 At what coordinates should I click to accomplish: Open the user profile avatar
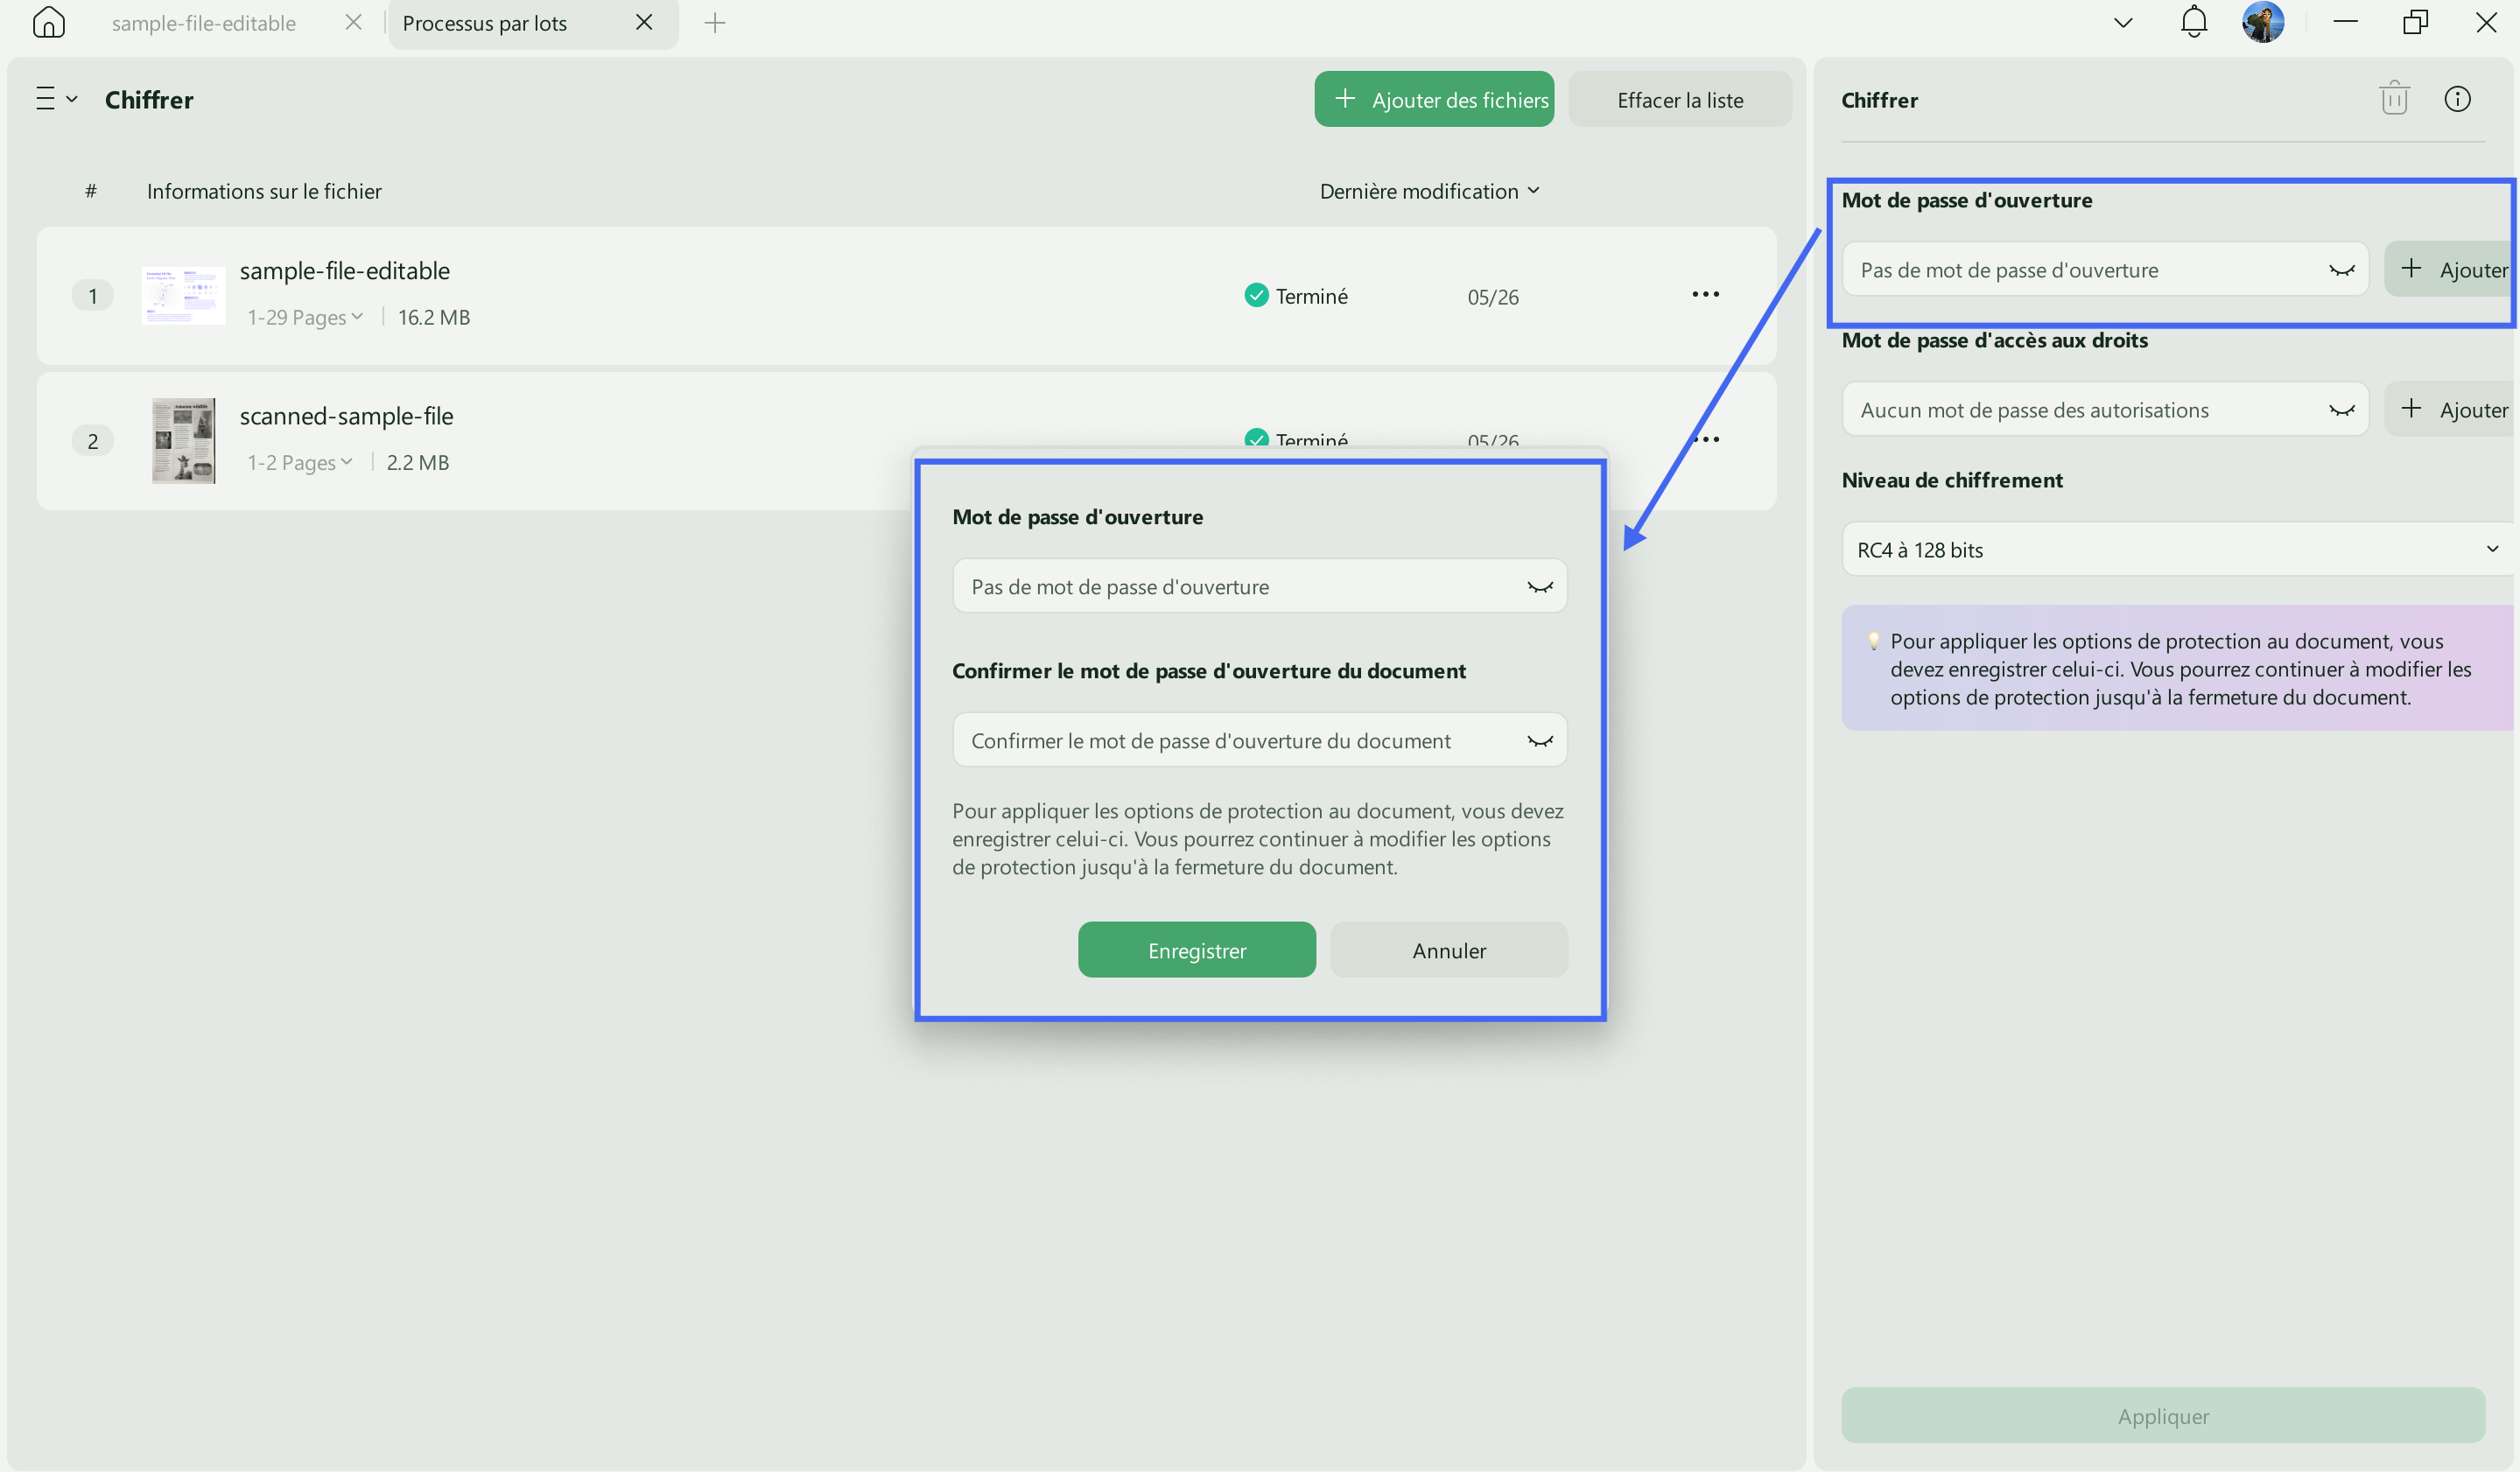click(2263, 22)
